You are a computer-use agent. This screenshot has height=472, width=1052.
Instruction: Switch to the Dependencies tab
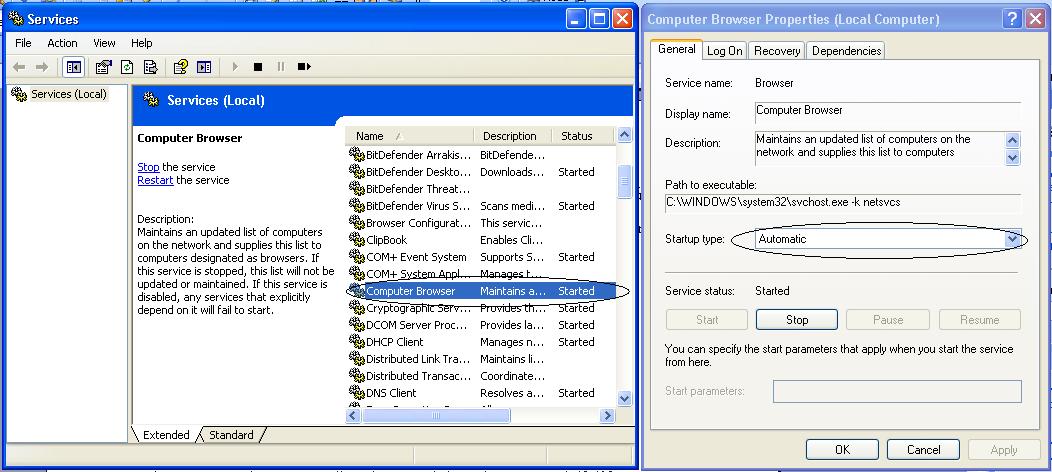[x=846, y=51]
